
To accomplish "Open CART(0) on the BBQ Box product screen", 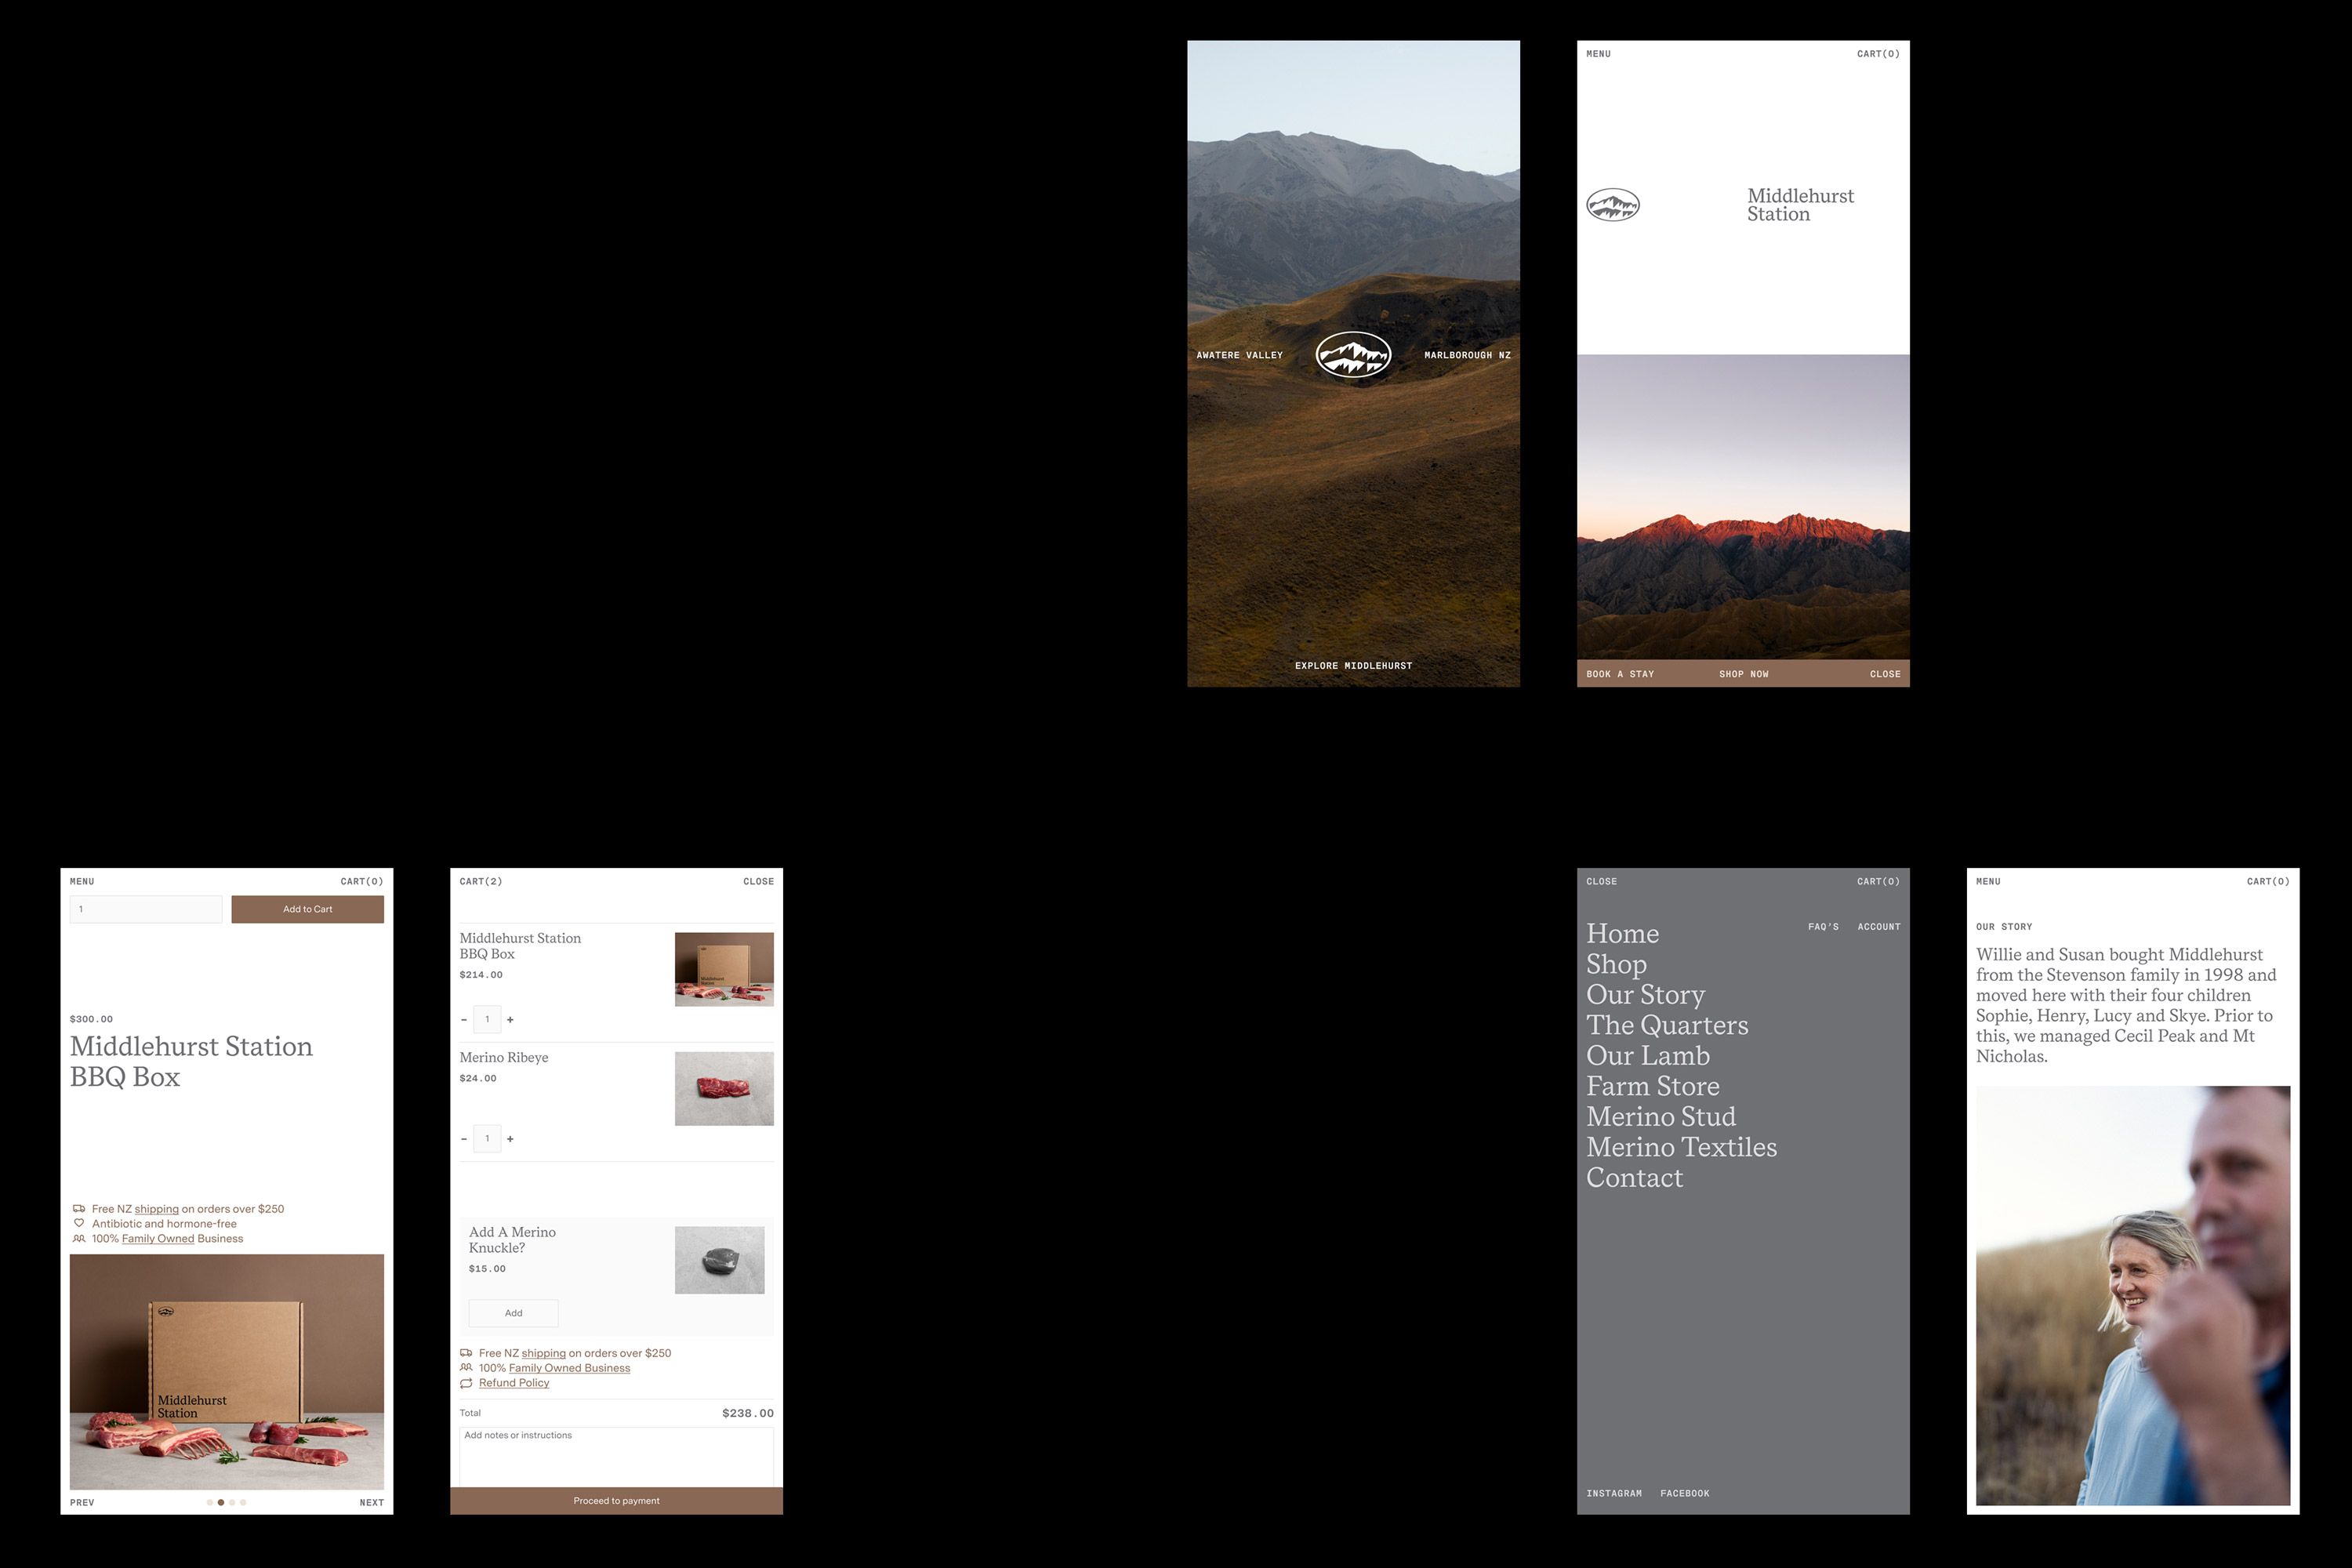I will [362, 881].
